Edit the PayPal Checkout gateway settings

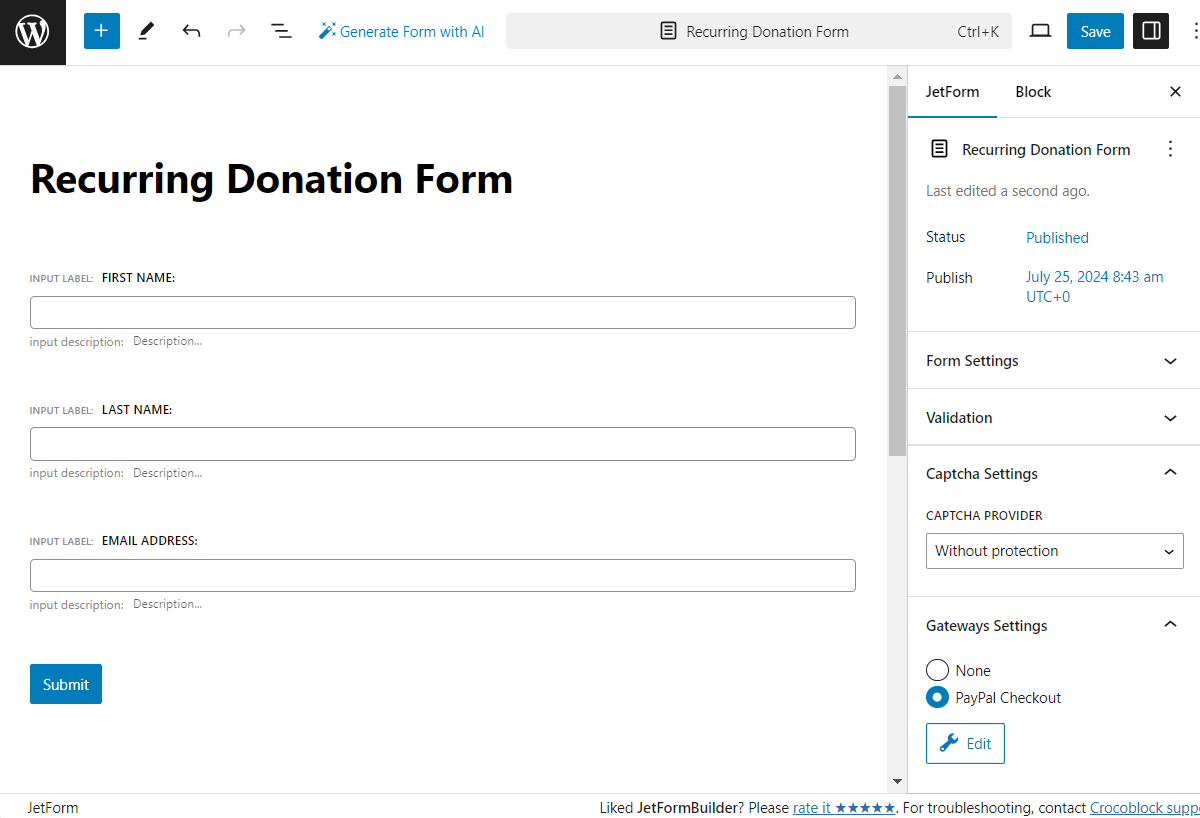pyautogui.click(x=965, y=743)
